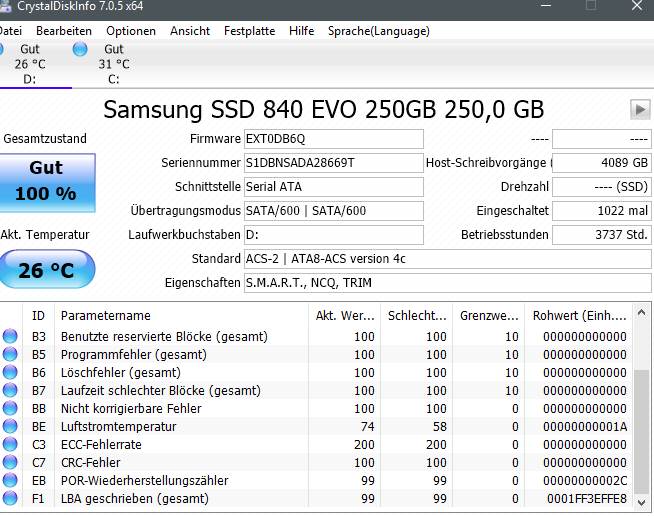The image size is (654, 516).
Task: Click status orb of F1 LBA geschrieben row
Action: click(10, 498)
